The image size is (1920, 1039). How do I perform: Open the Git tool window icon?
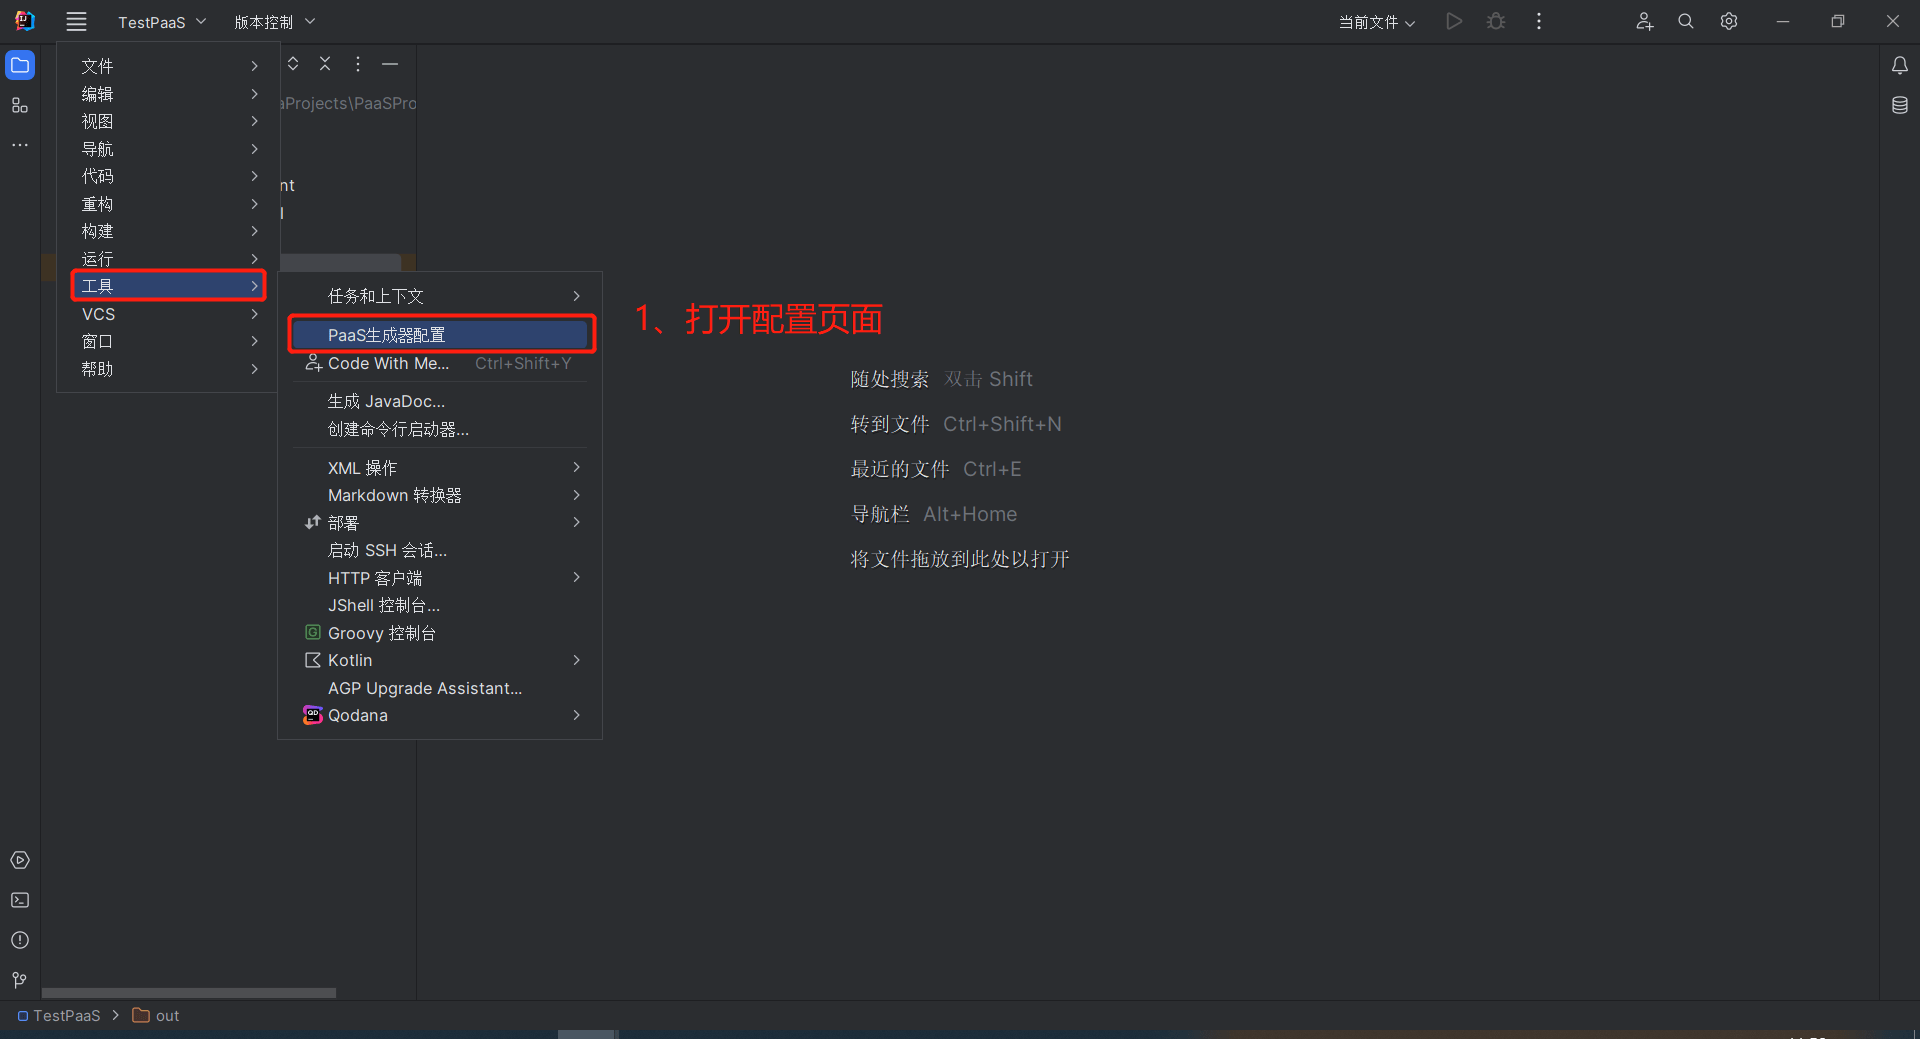coord(20,980)
